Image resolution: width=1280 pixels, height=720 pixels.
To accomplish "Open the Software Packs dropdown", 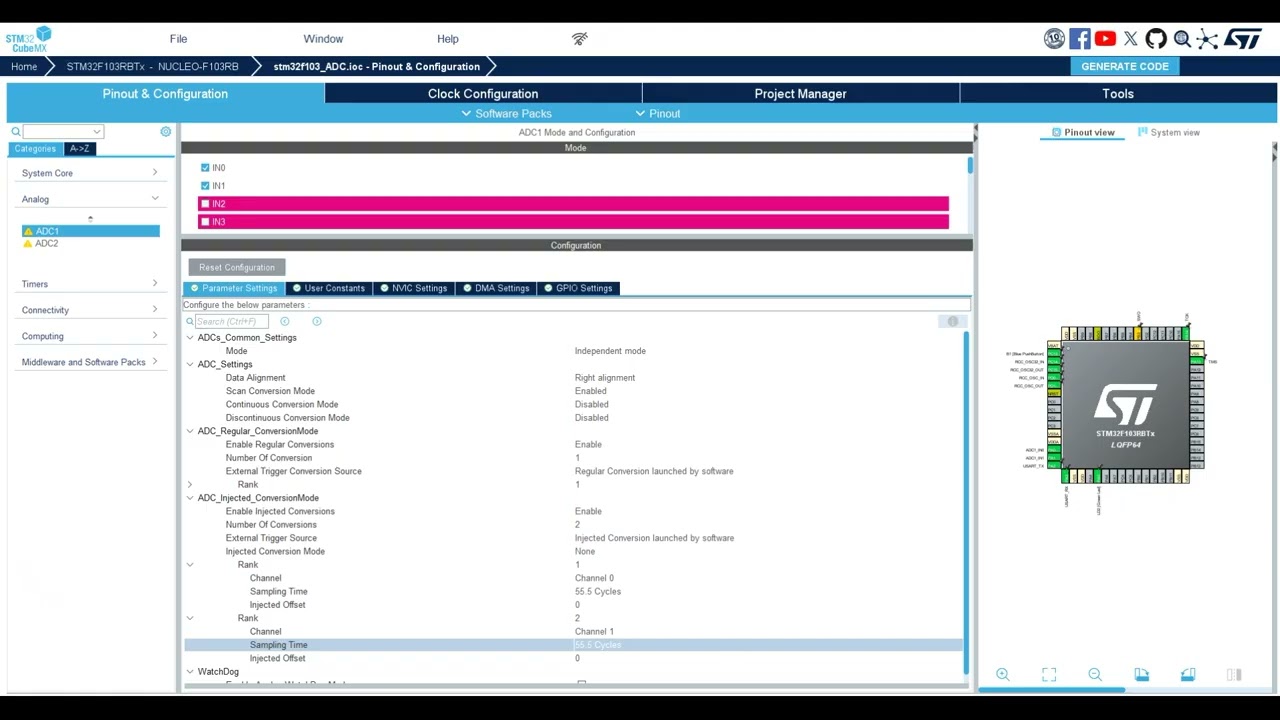I will [506, 114].
